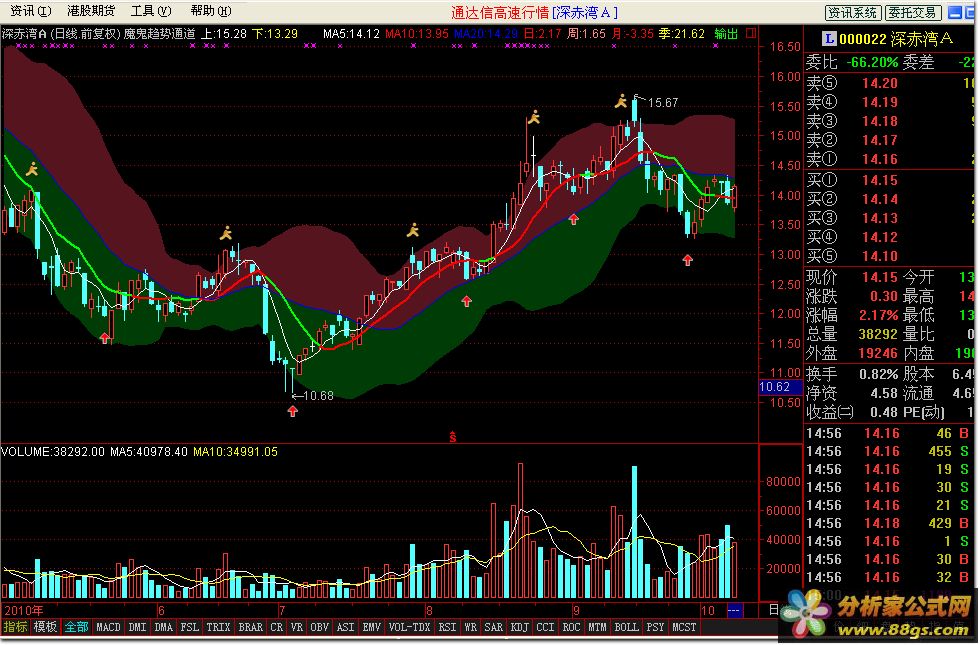Click the blue --- box on date axis
This screenshot has height=645, width=980.
point(734,610)
